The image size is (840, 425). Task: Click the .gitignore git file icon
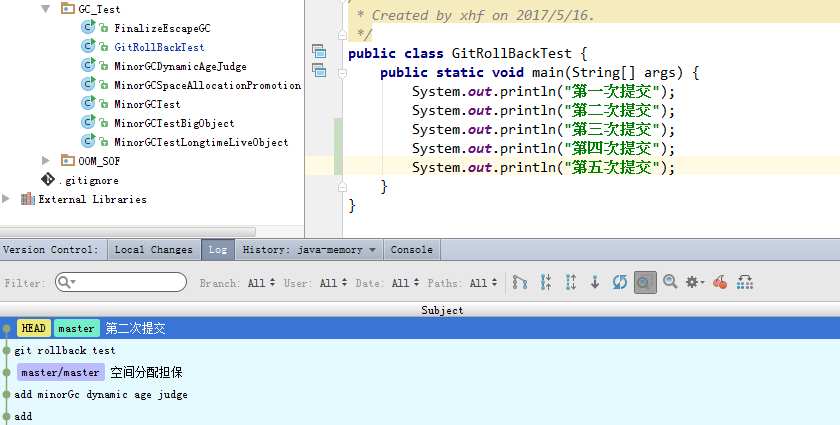pyautogui.click(x=48, y=179)
